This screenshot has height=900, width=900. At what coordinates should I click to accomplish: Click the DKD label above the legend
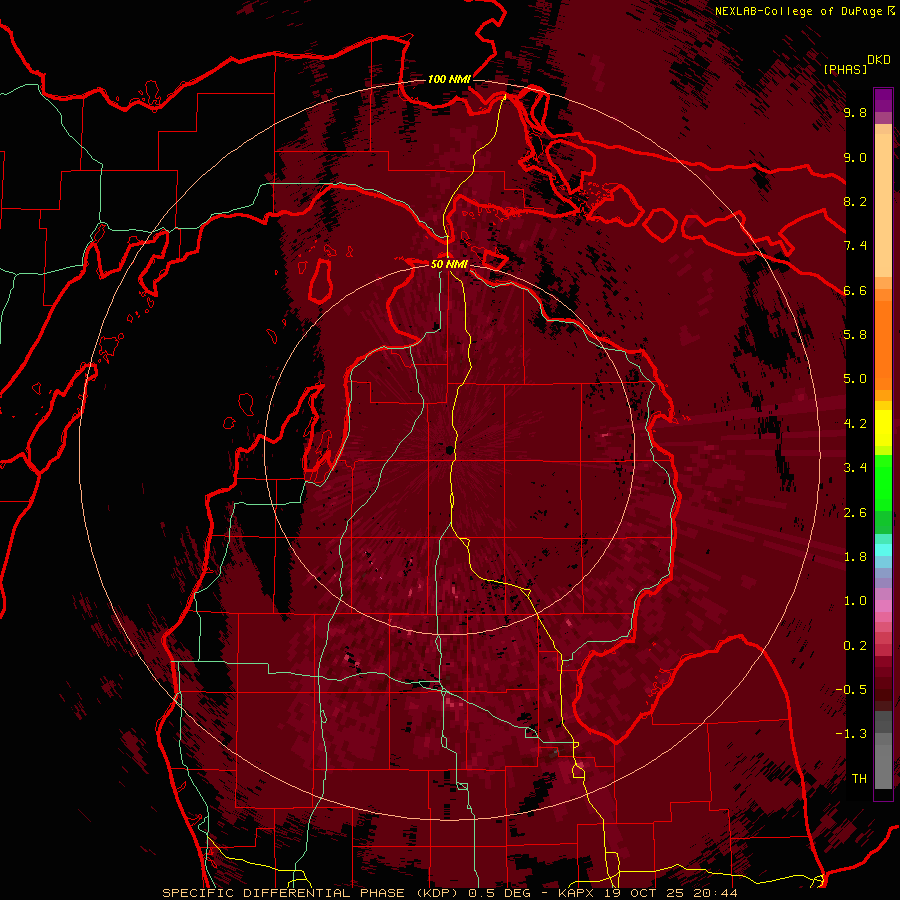tap(879, 60)
